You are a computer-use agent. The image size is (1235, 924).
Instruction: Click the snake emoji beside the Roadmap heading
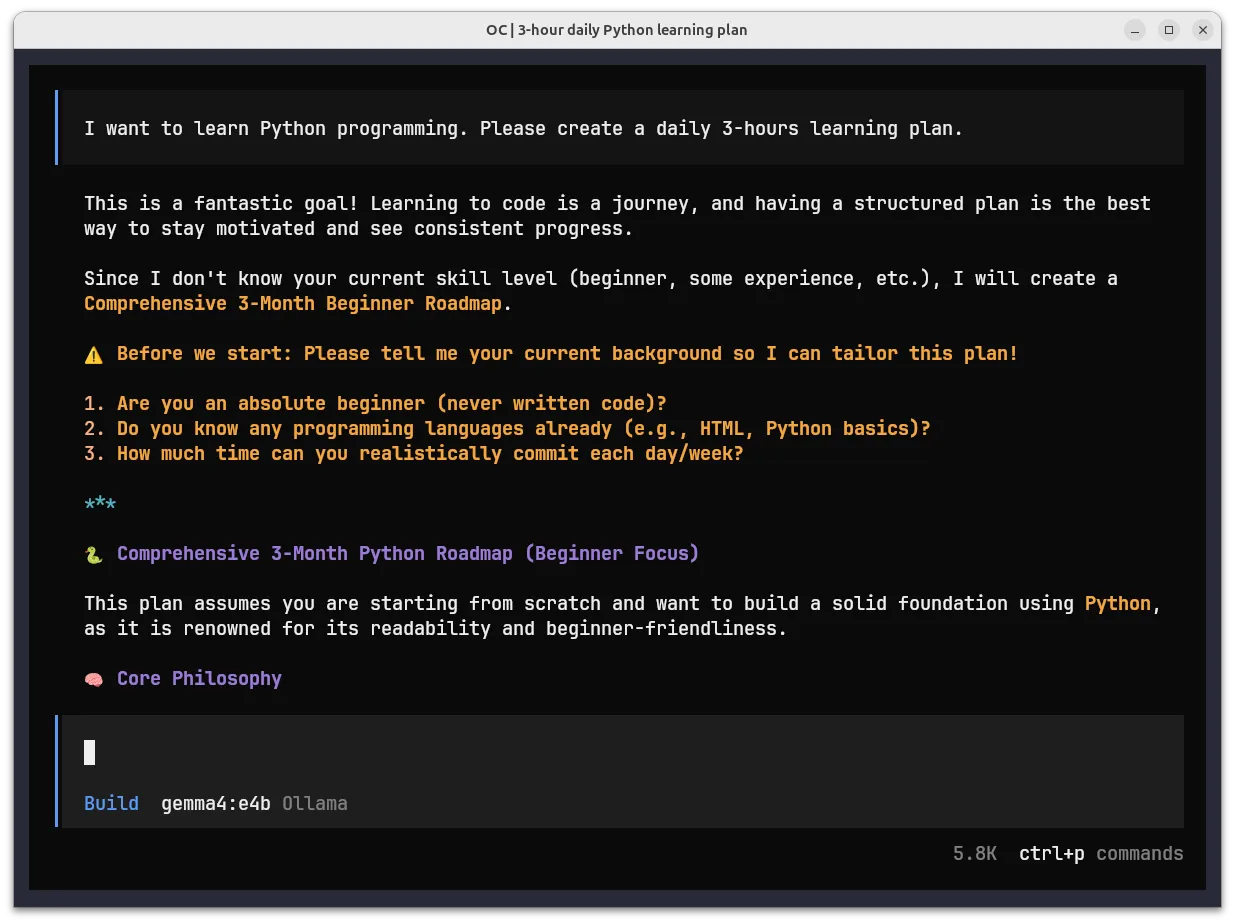click(93, 554)
